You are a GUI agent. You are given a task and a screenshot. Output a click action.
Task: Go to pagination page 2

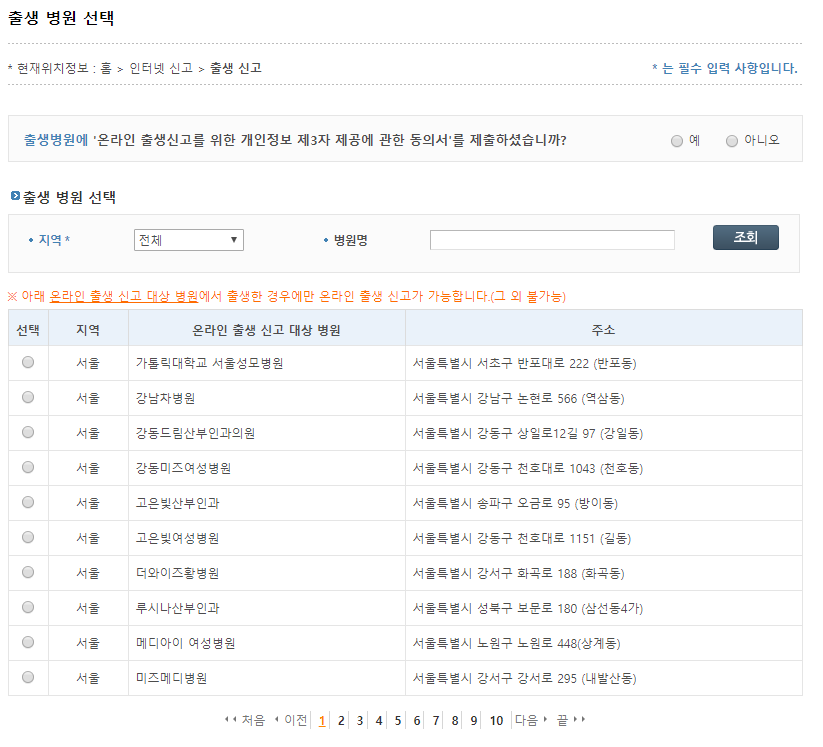click(341, 720)
